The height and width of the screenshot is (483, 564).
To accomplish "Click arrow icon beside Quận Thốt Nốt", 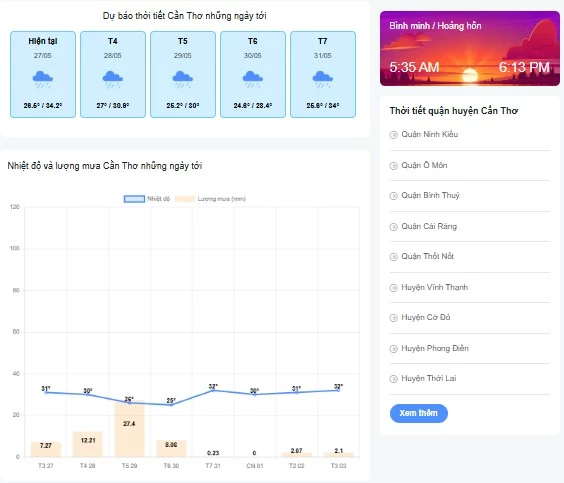I will pyautogui.click(x=394, y=257).
